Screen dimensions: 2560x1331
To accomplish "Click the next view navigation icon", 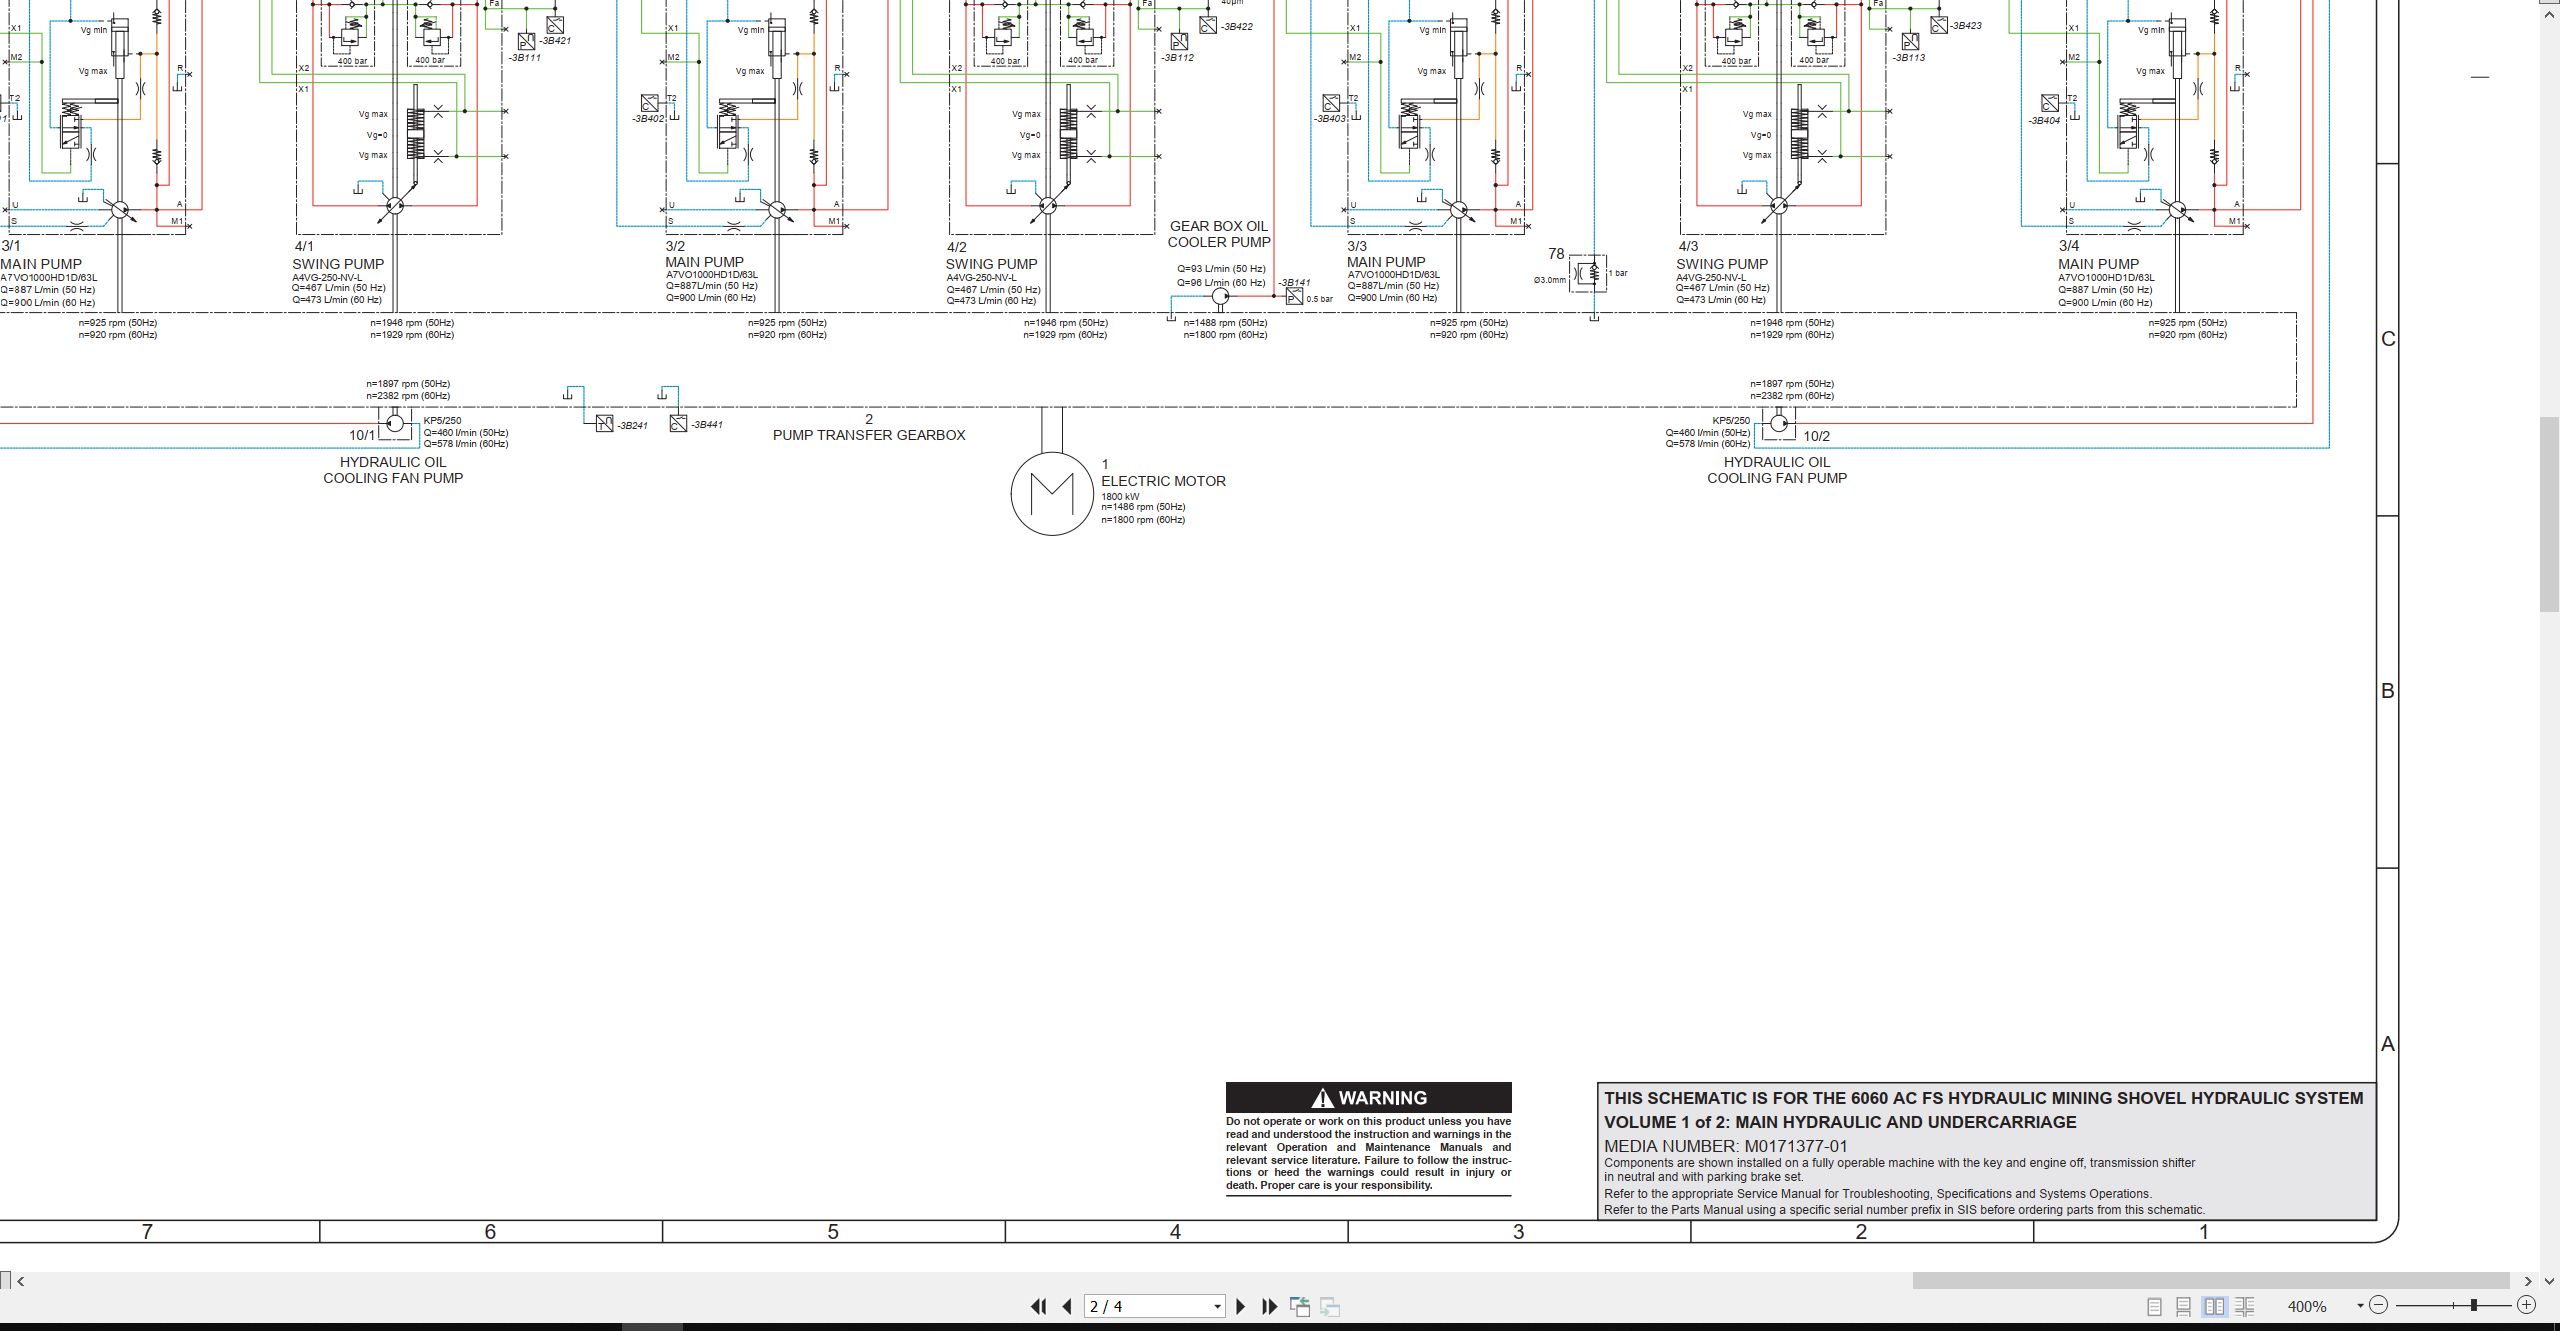I will [x=1330, y=1306].
